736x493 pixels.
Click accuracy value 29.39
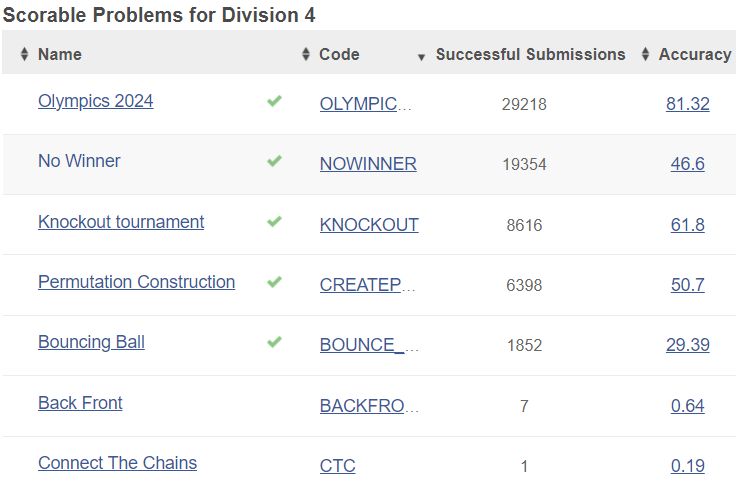click(x=687, y=345)
